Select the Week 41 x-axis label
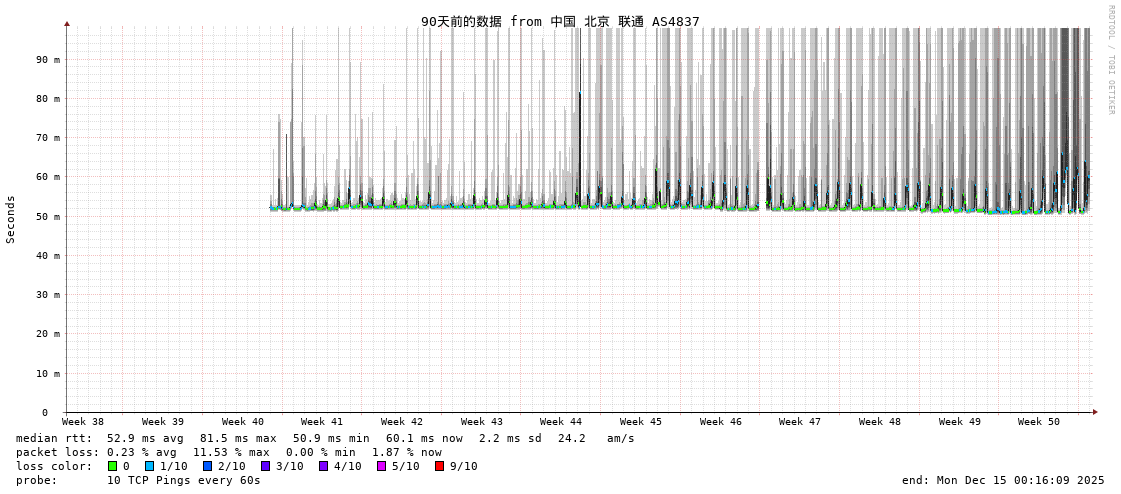1121x494 pixels. pos(321,422)
